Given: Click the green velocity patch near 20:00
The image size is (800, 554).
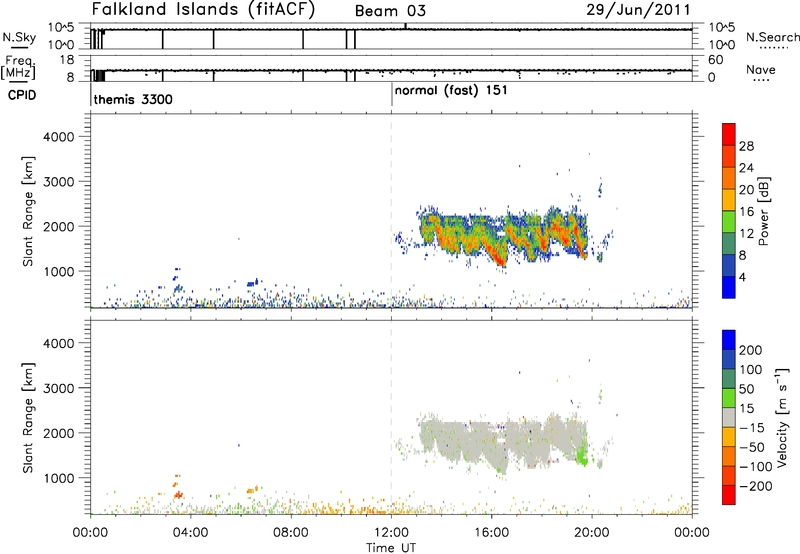Looking at the screenshot, I should [x=582, y=454].
